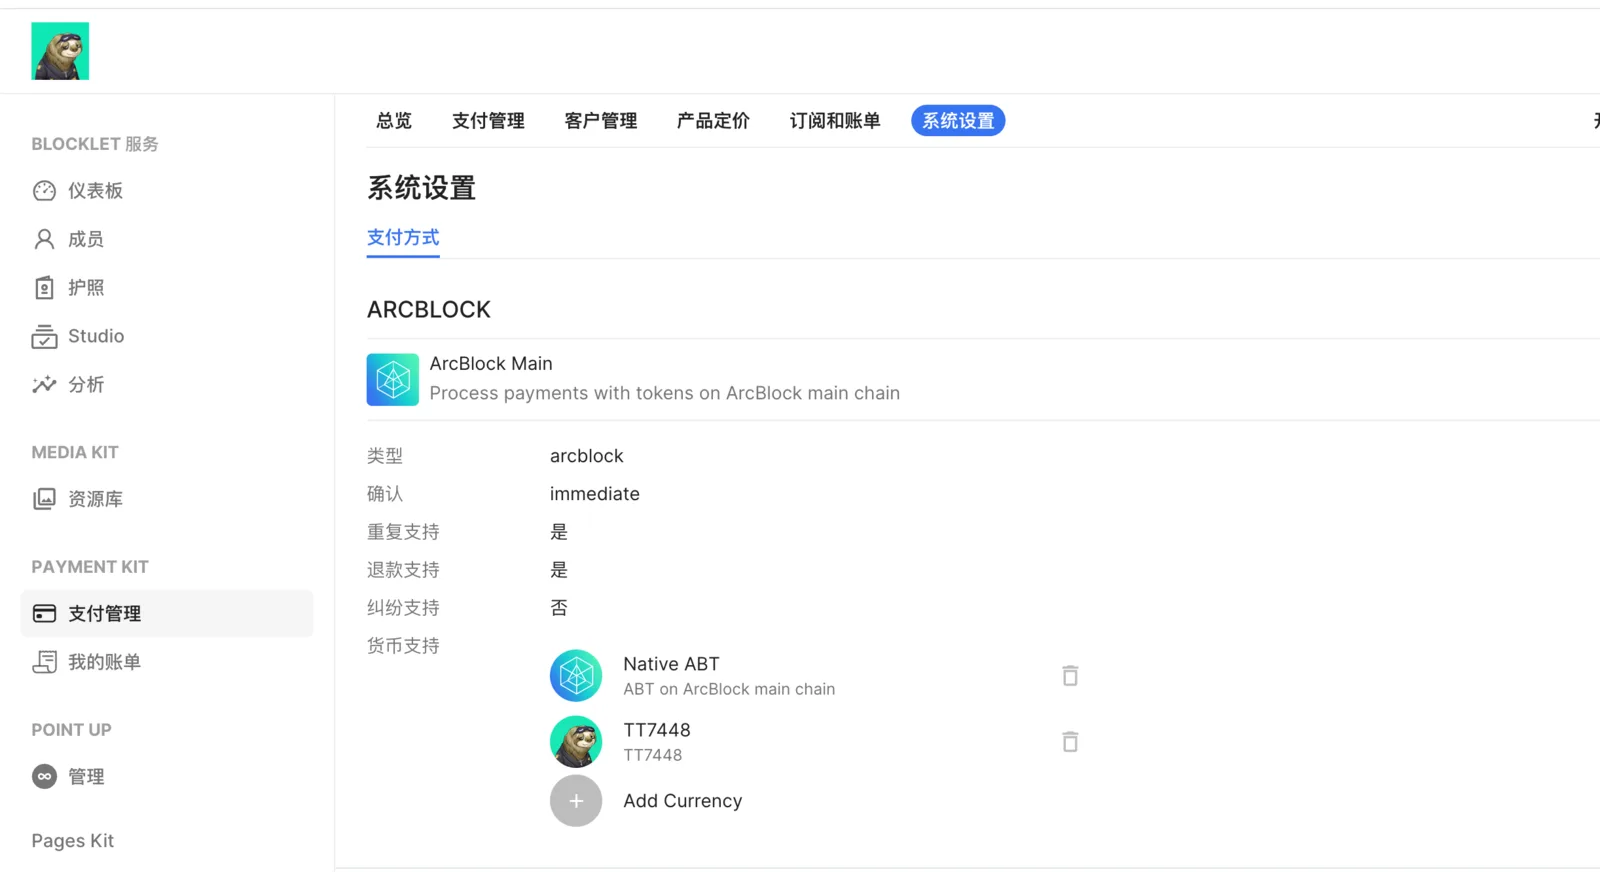This screenshot has width=1600, height=872.
Task: Click the PAYMENT KIT sidebar heading
Action: coord(90,567)
